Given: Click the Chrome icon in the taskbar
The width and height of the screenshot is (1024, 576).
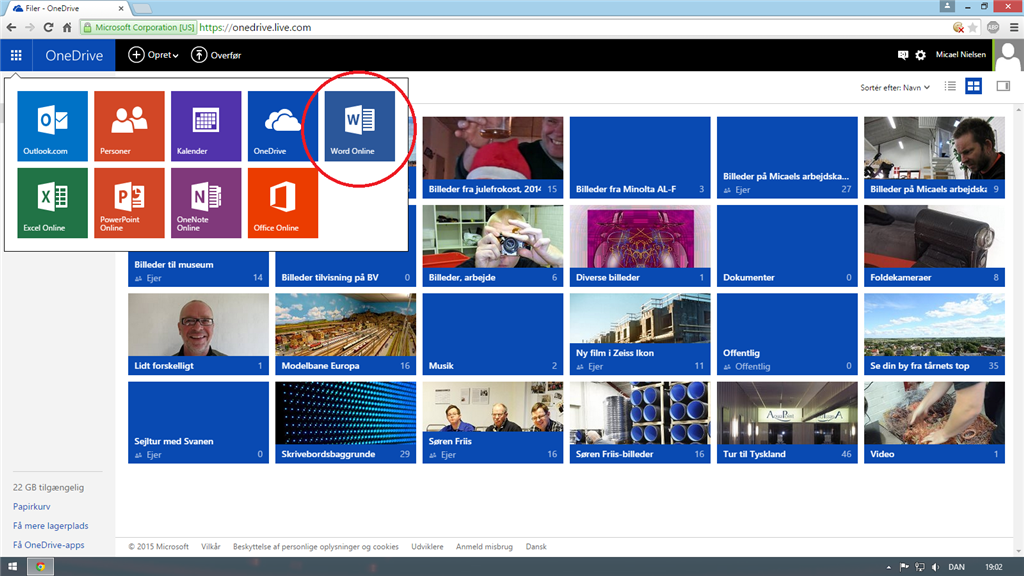Looking at the screenshot, I should (40, 566).
